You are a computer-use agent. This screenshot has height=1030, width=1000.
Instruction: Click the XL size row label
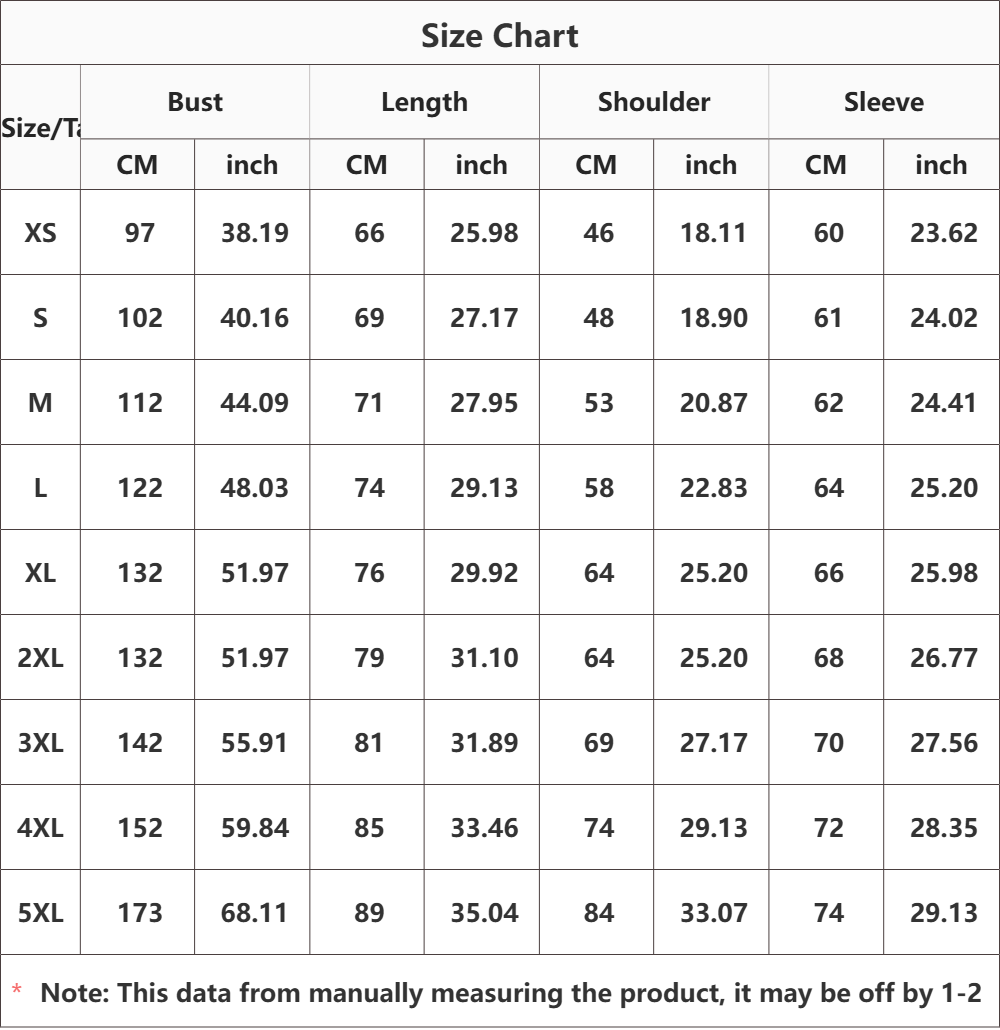[40, 572]
